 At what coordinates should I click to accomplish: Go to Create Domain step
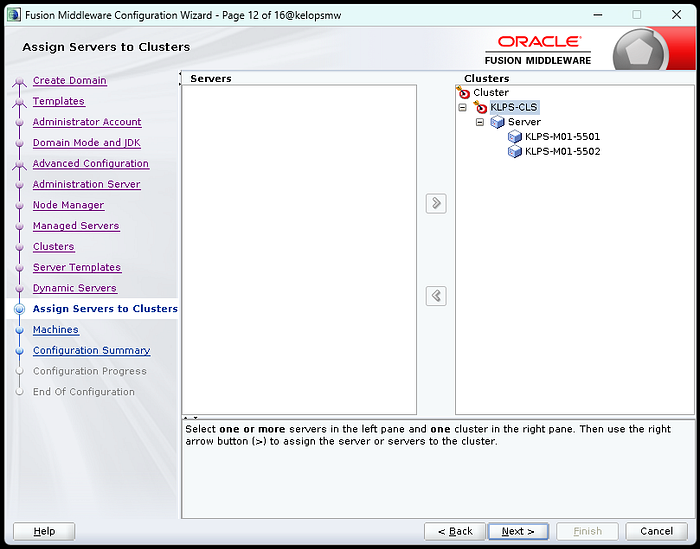tap(70, 80)
